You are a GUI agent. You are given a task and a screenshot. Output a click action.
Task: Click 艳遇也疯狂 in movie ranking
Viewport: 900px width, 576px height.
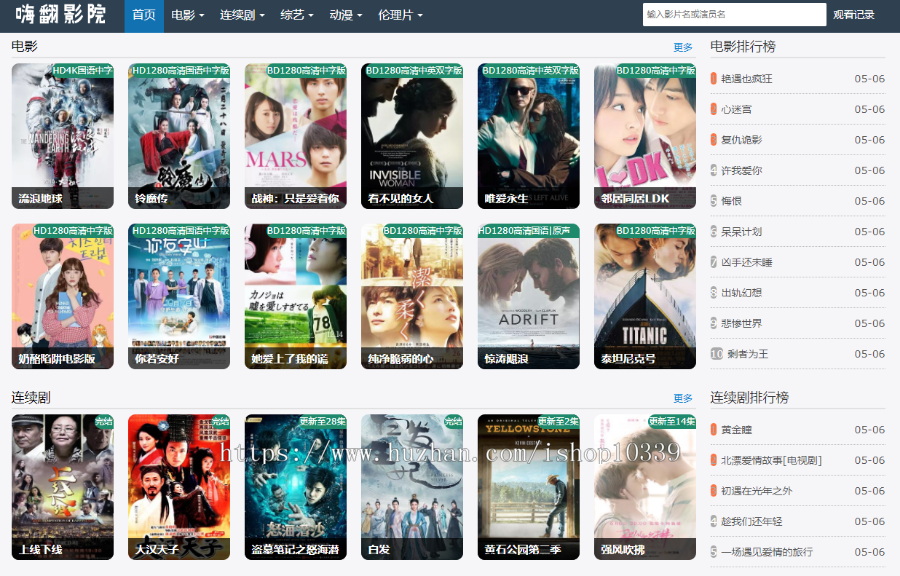(x=747, y=79)
